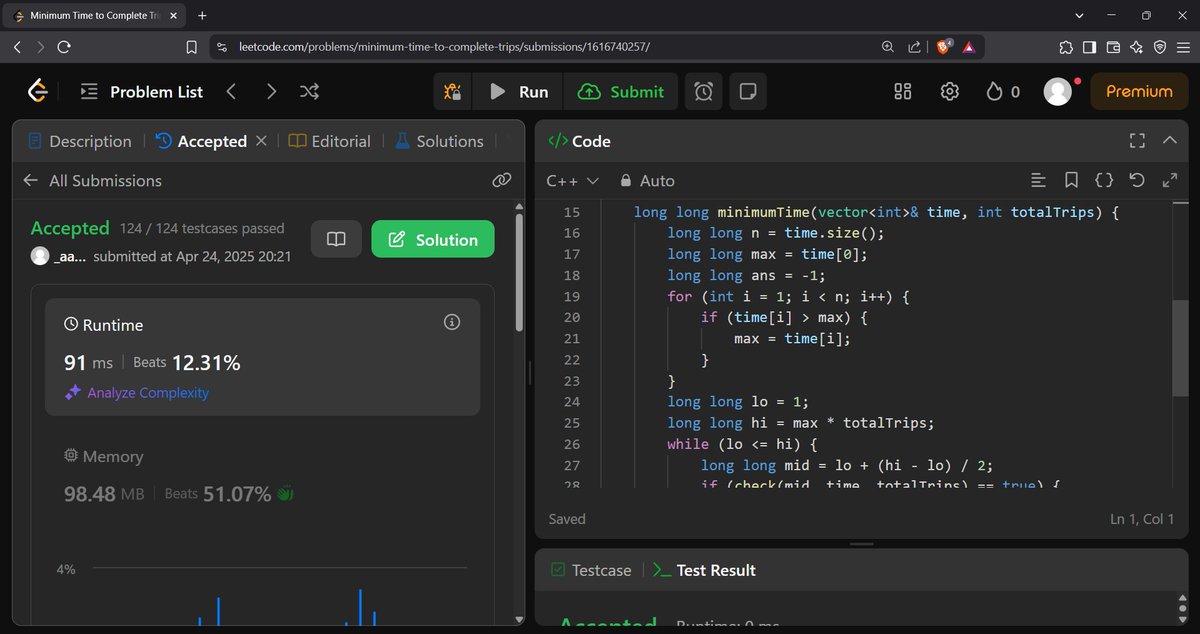Viewport: 1200px width, 634px height.
Task: Click the Premium button
Action: pyautogui.click(x=1139, y=91)
